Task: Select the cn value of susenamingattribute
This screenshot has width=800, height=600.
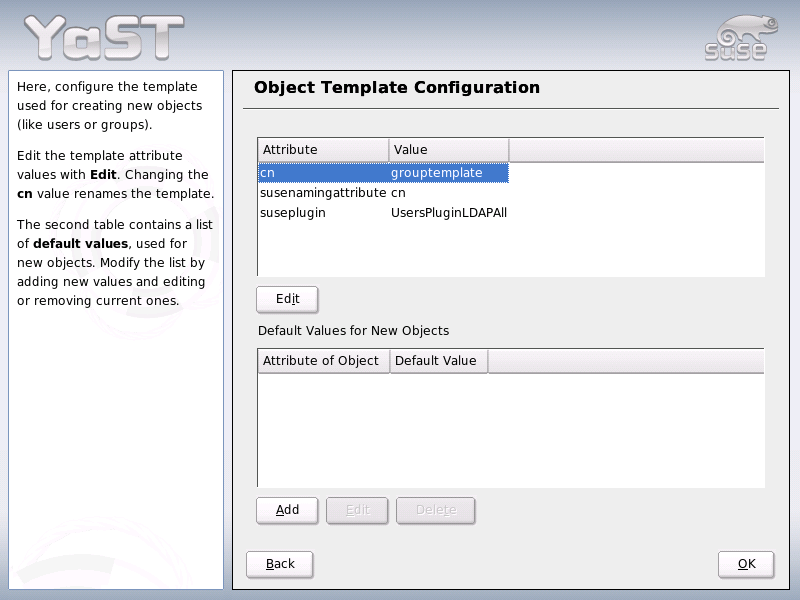Action: point(398,193)
